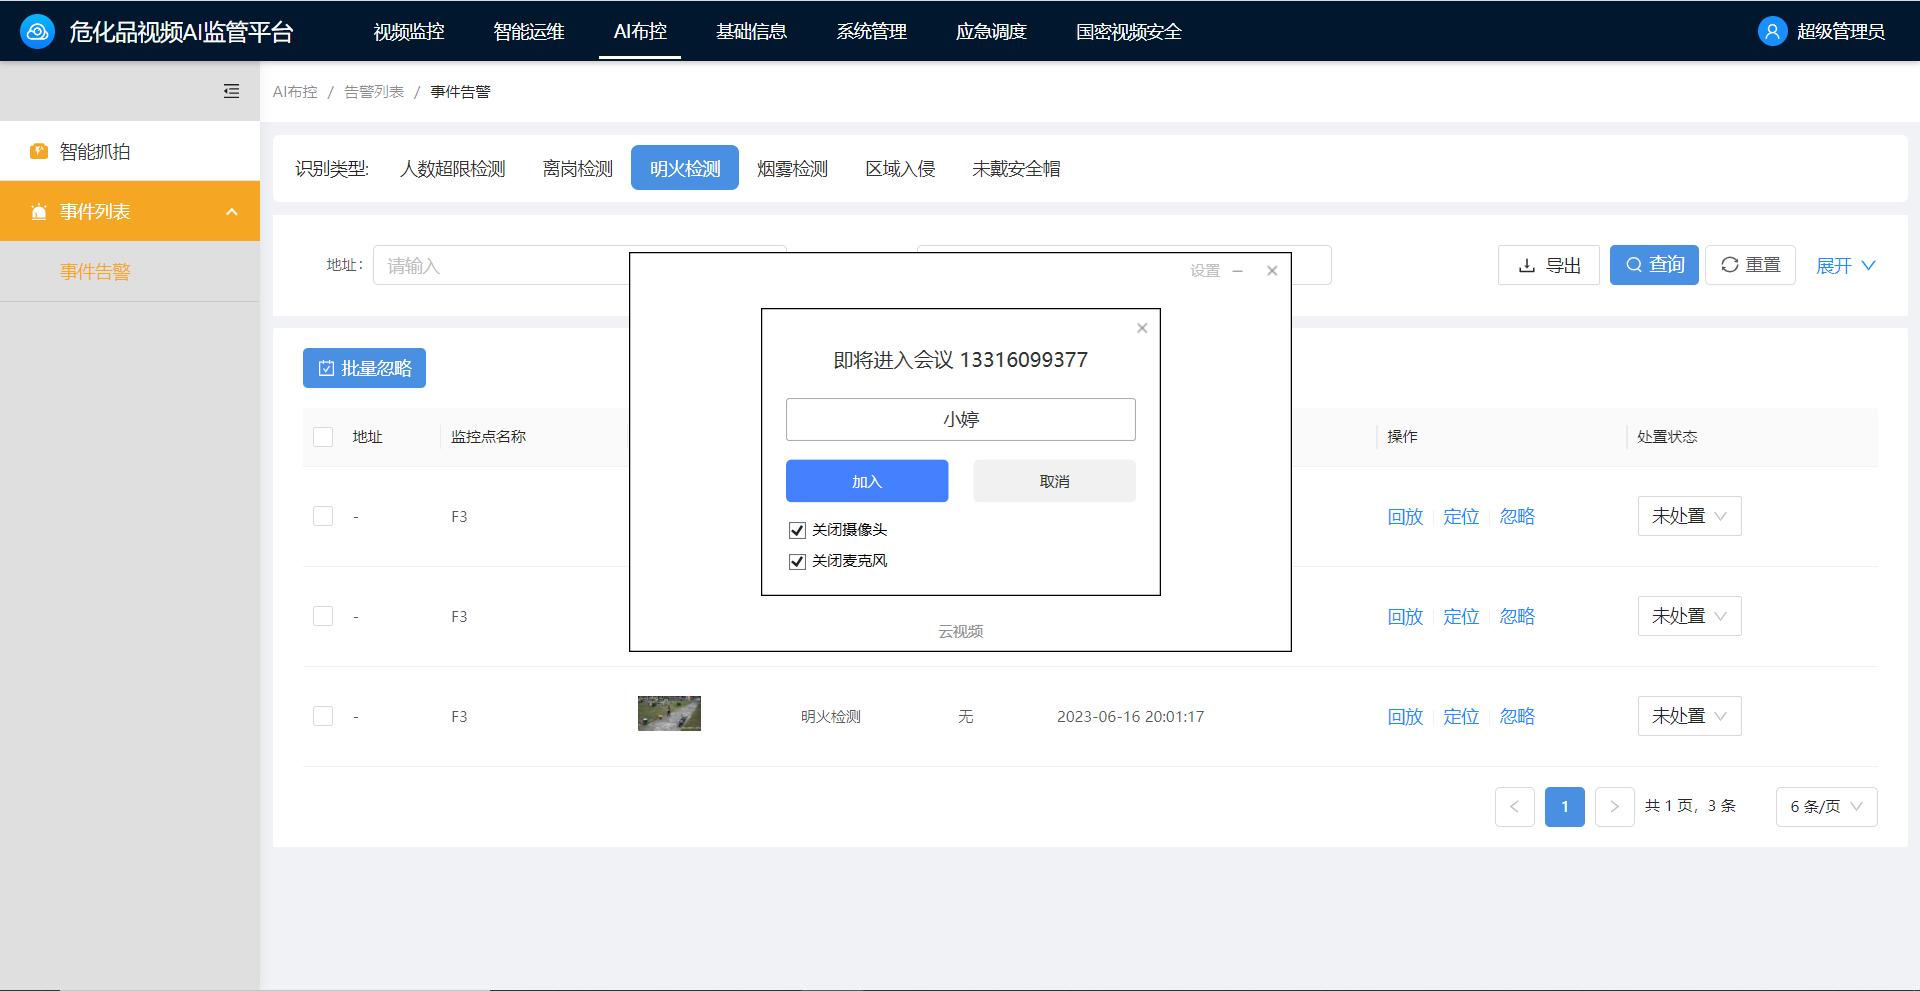1920x991 pixels.
Task: Click 回放 on the last alarm row
Action: coord(1405,716)
